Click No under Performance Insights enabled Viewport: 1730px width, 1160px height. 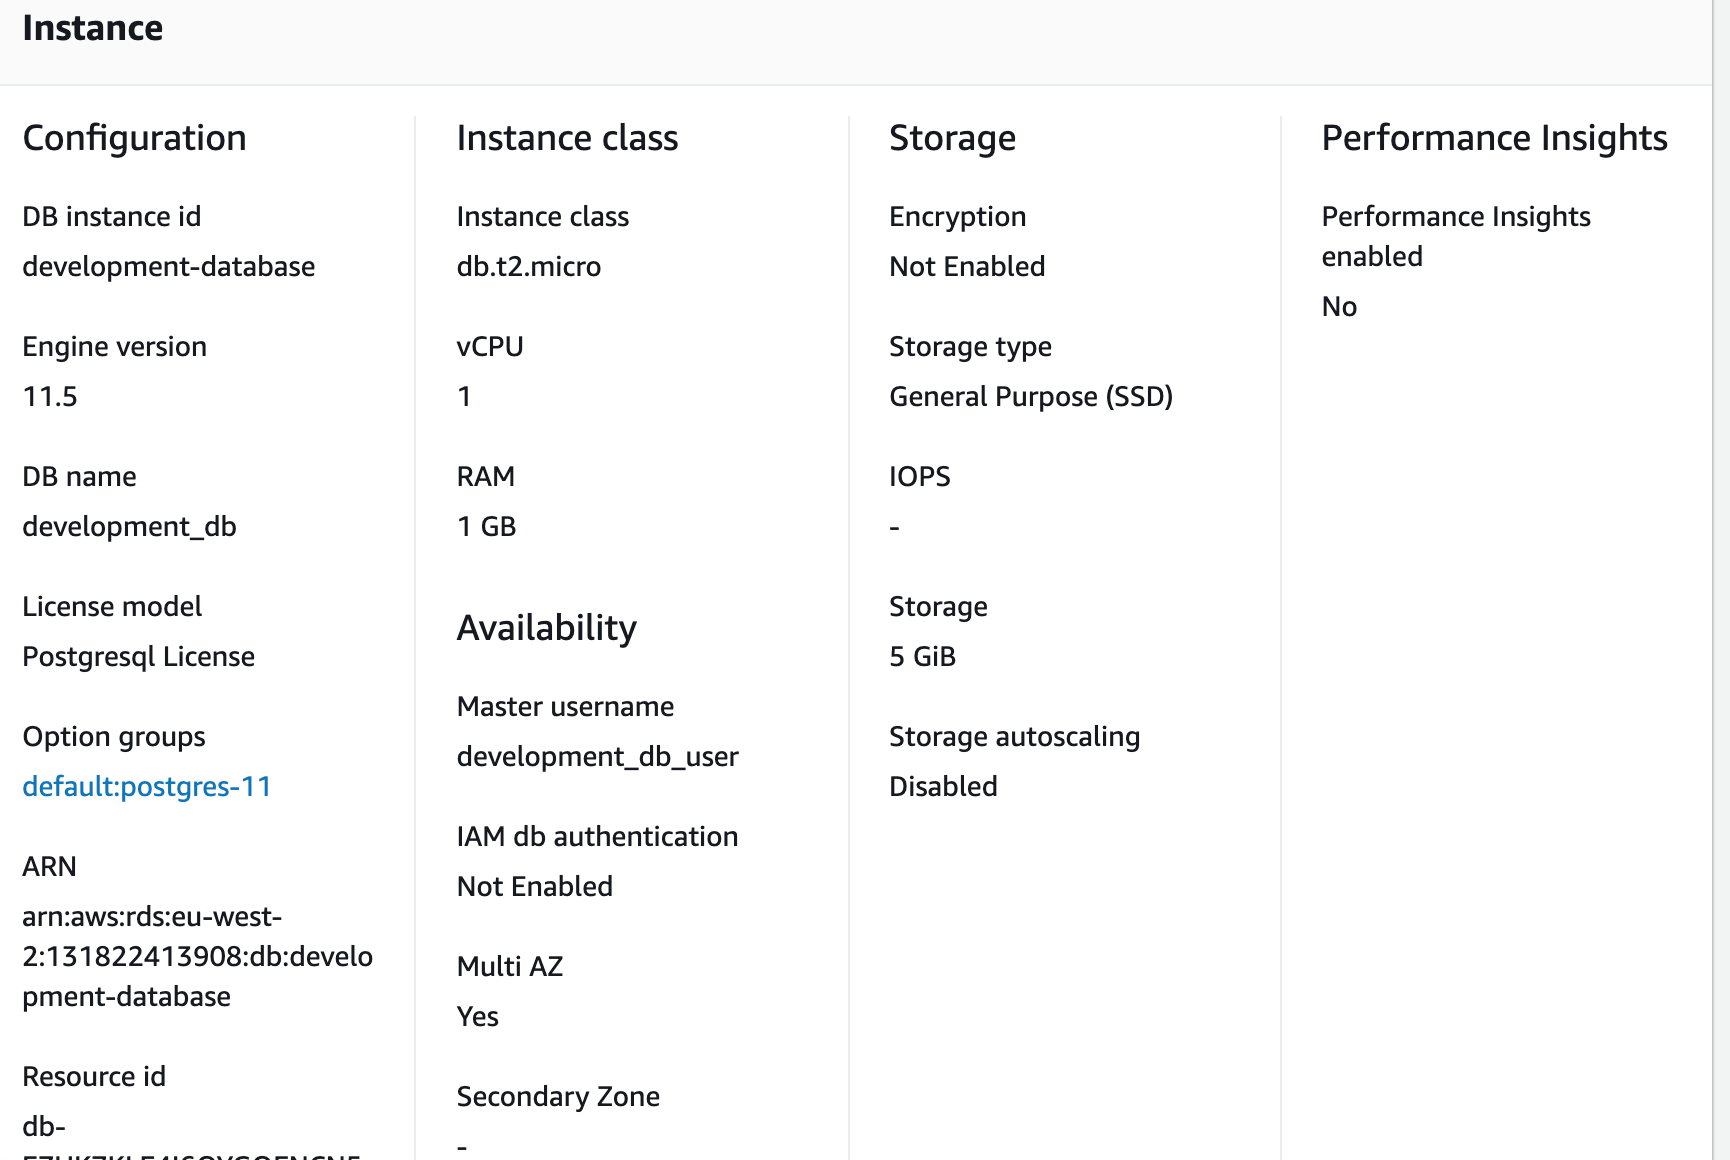[1339, 307]
